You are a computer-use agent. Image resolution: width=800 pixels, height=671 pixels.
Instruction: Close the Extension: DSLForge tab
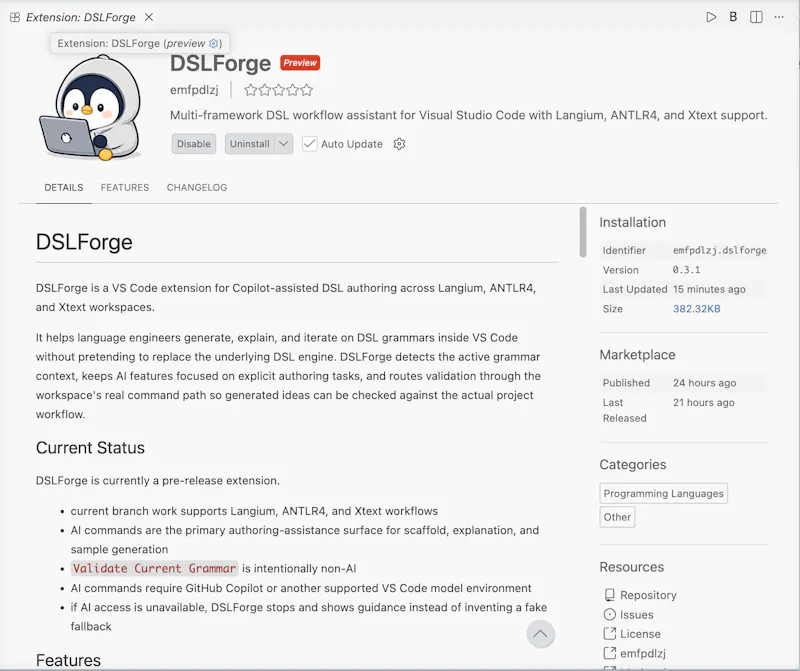pos(149,17)
